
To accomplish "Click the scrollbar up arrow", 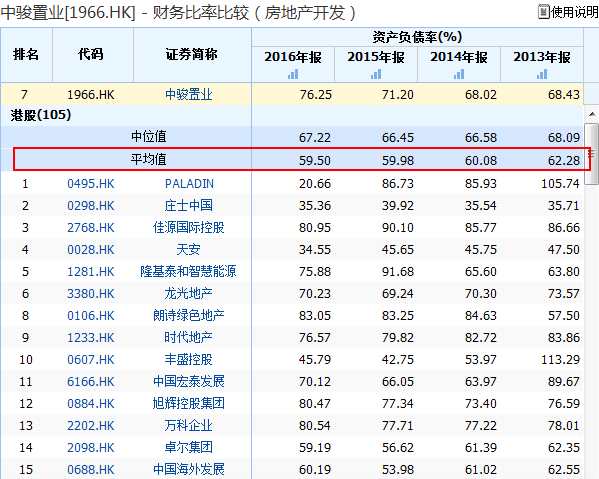I will pos(592,115).
